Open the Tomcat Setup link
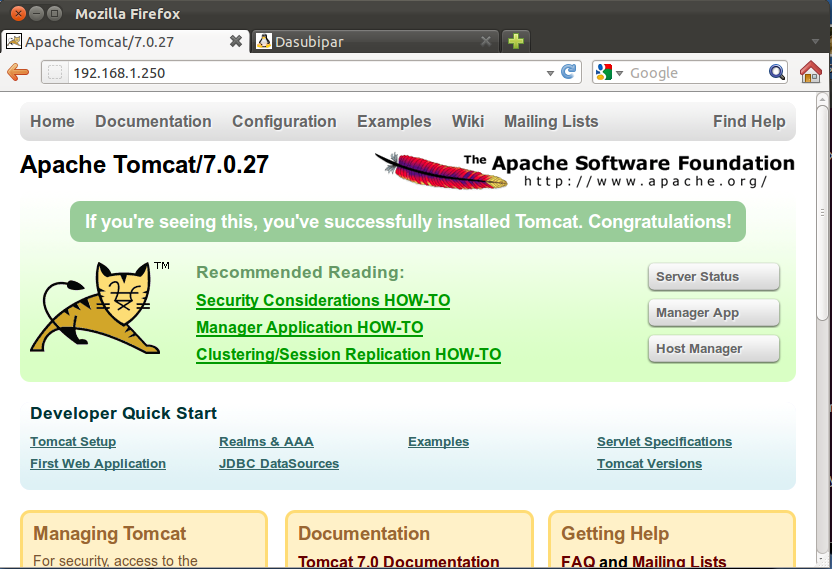Image resolution: width=832 pixels, height=569 pixels. (73, 442)
